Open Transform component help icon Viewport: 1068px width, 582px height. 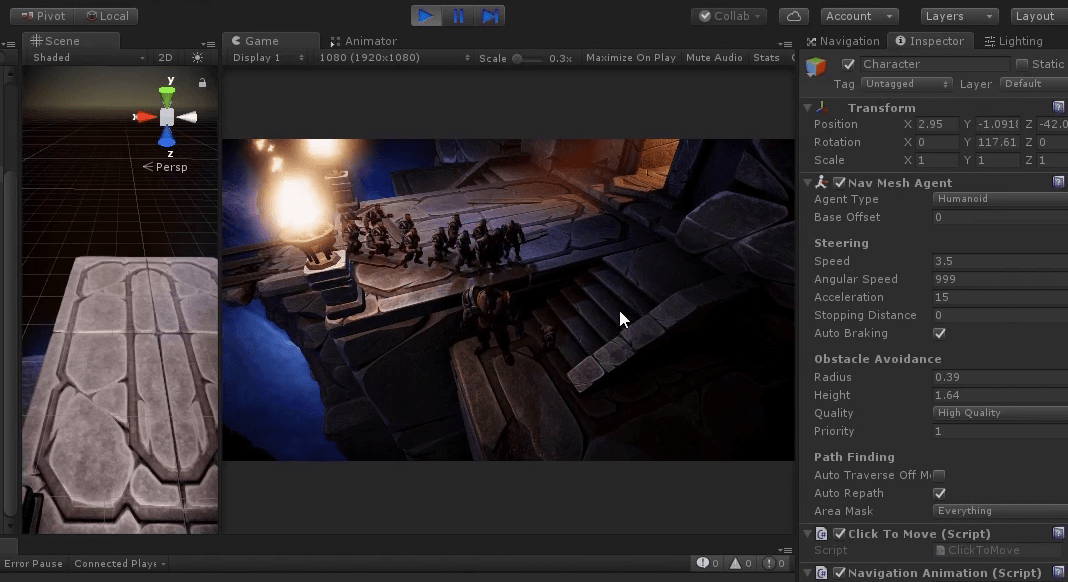1058,107
